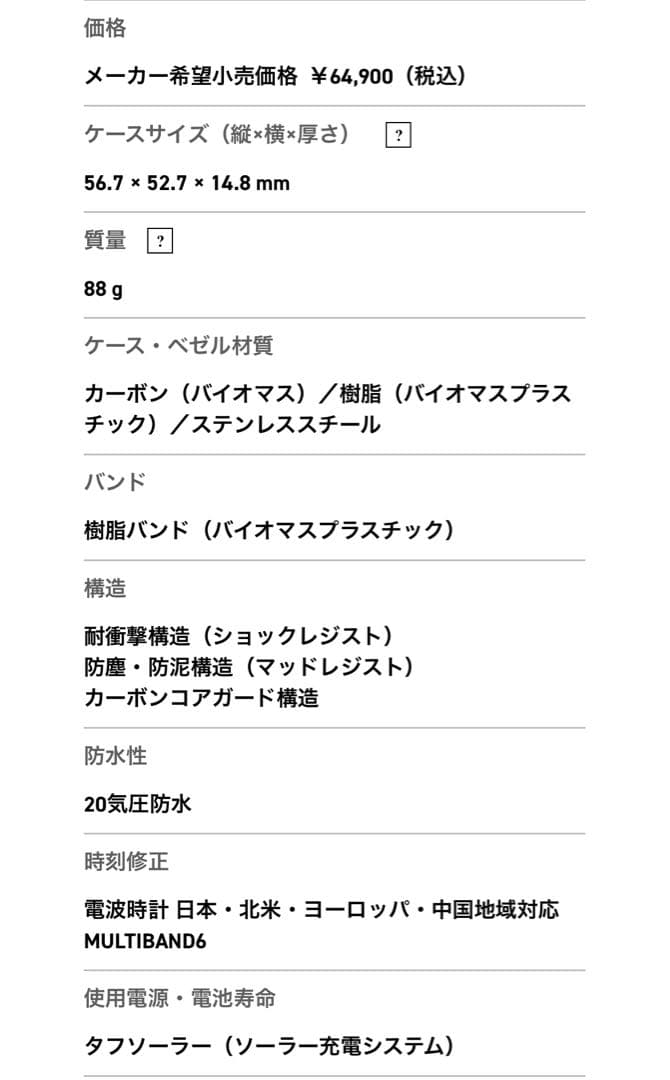
Task: Click the 時刻修正 section heading
Action: [126, 861]
